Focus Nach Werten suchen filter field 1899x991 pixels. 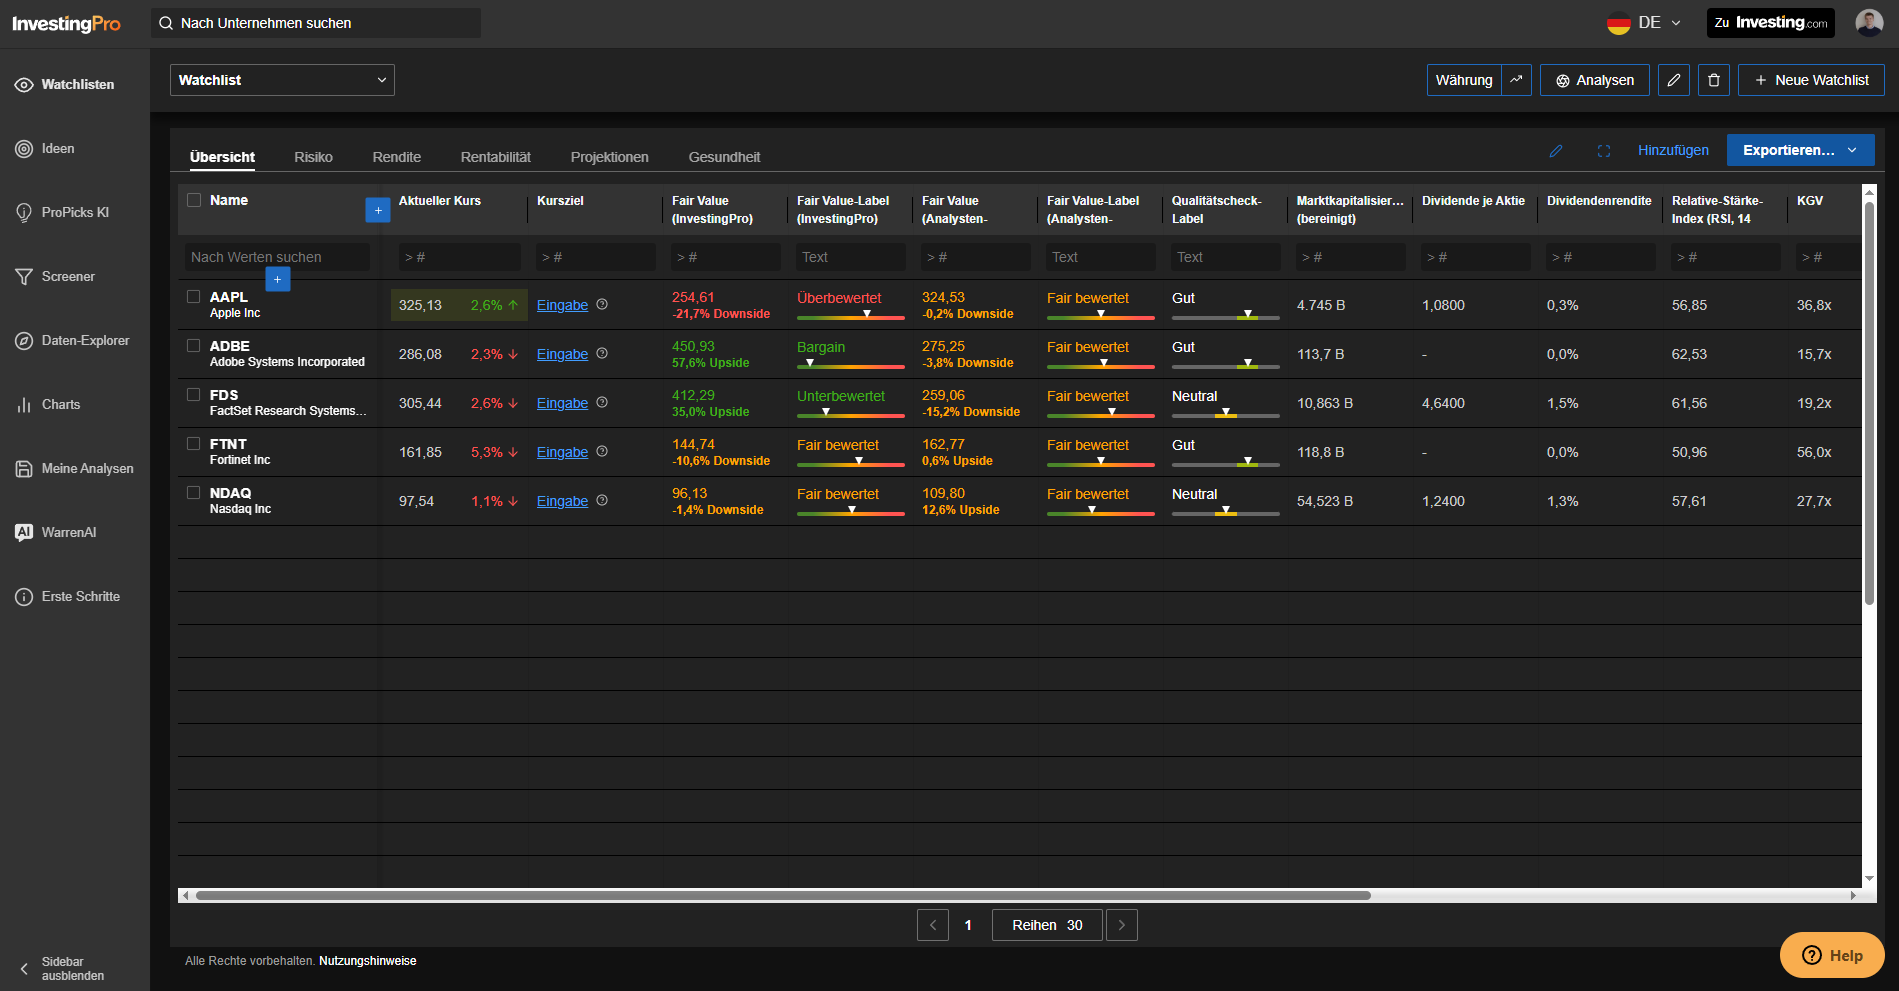[277, 257]
